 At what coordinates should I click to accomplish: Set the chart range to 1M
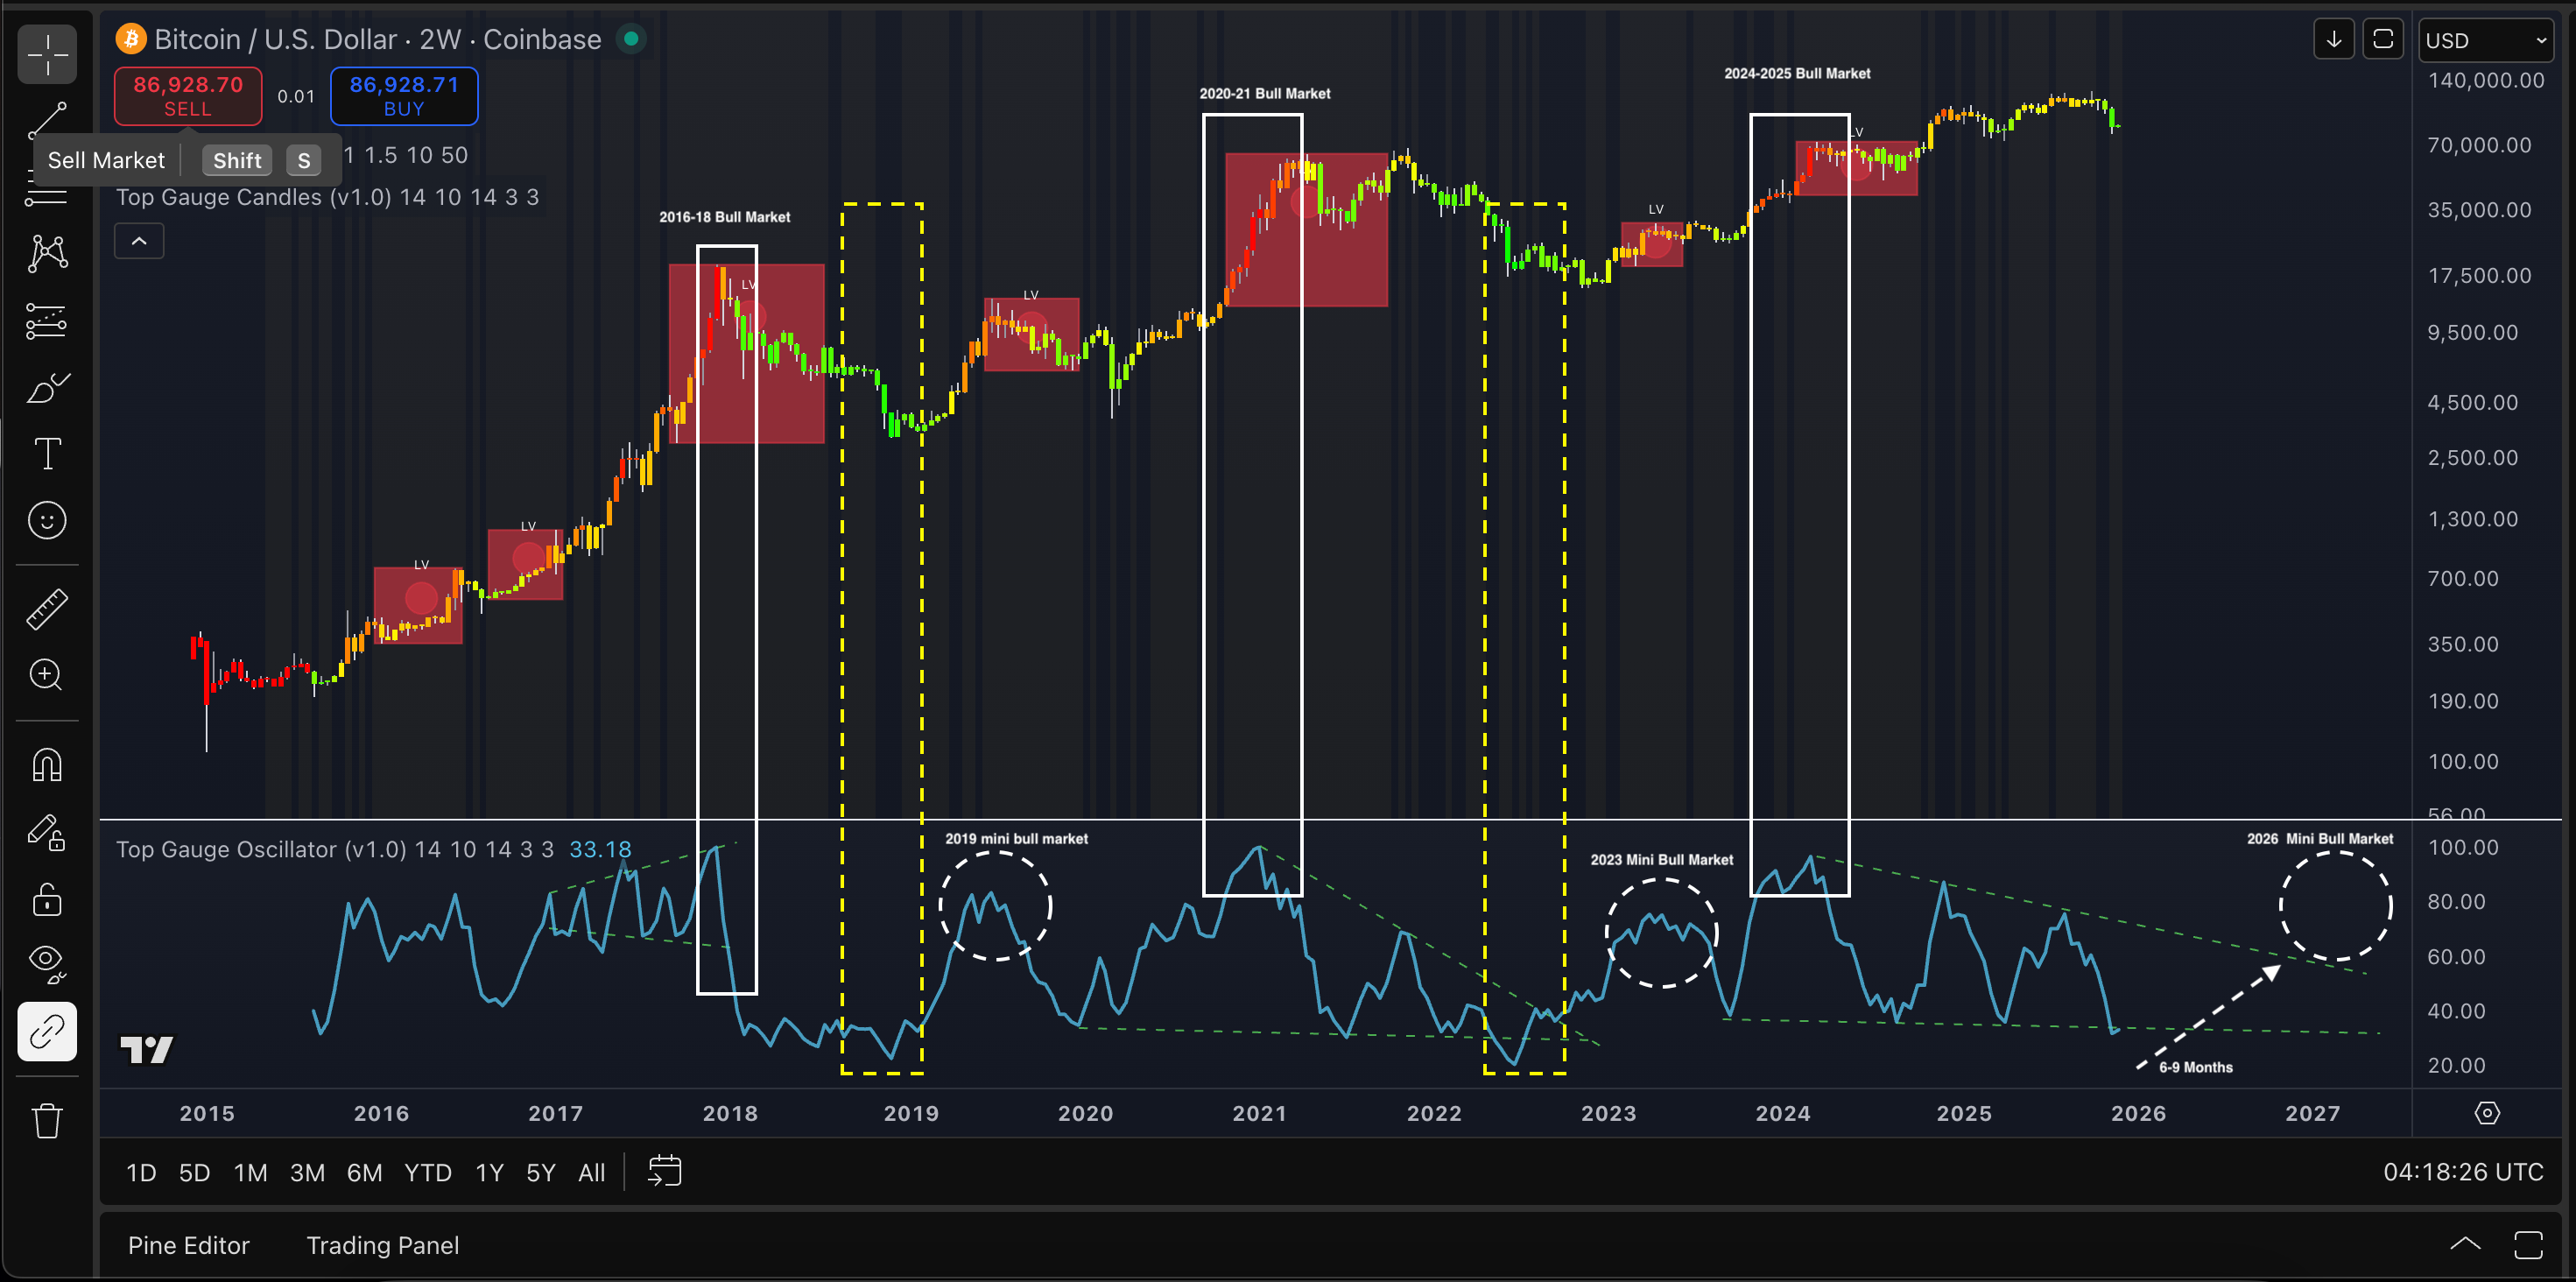point(250,1172)
